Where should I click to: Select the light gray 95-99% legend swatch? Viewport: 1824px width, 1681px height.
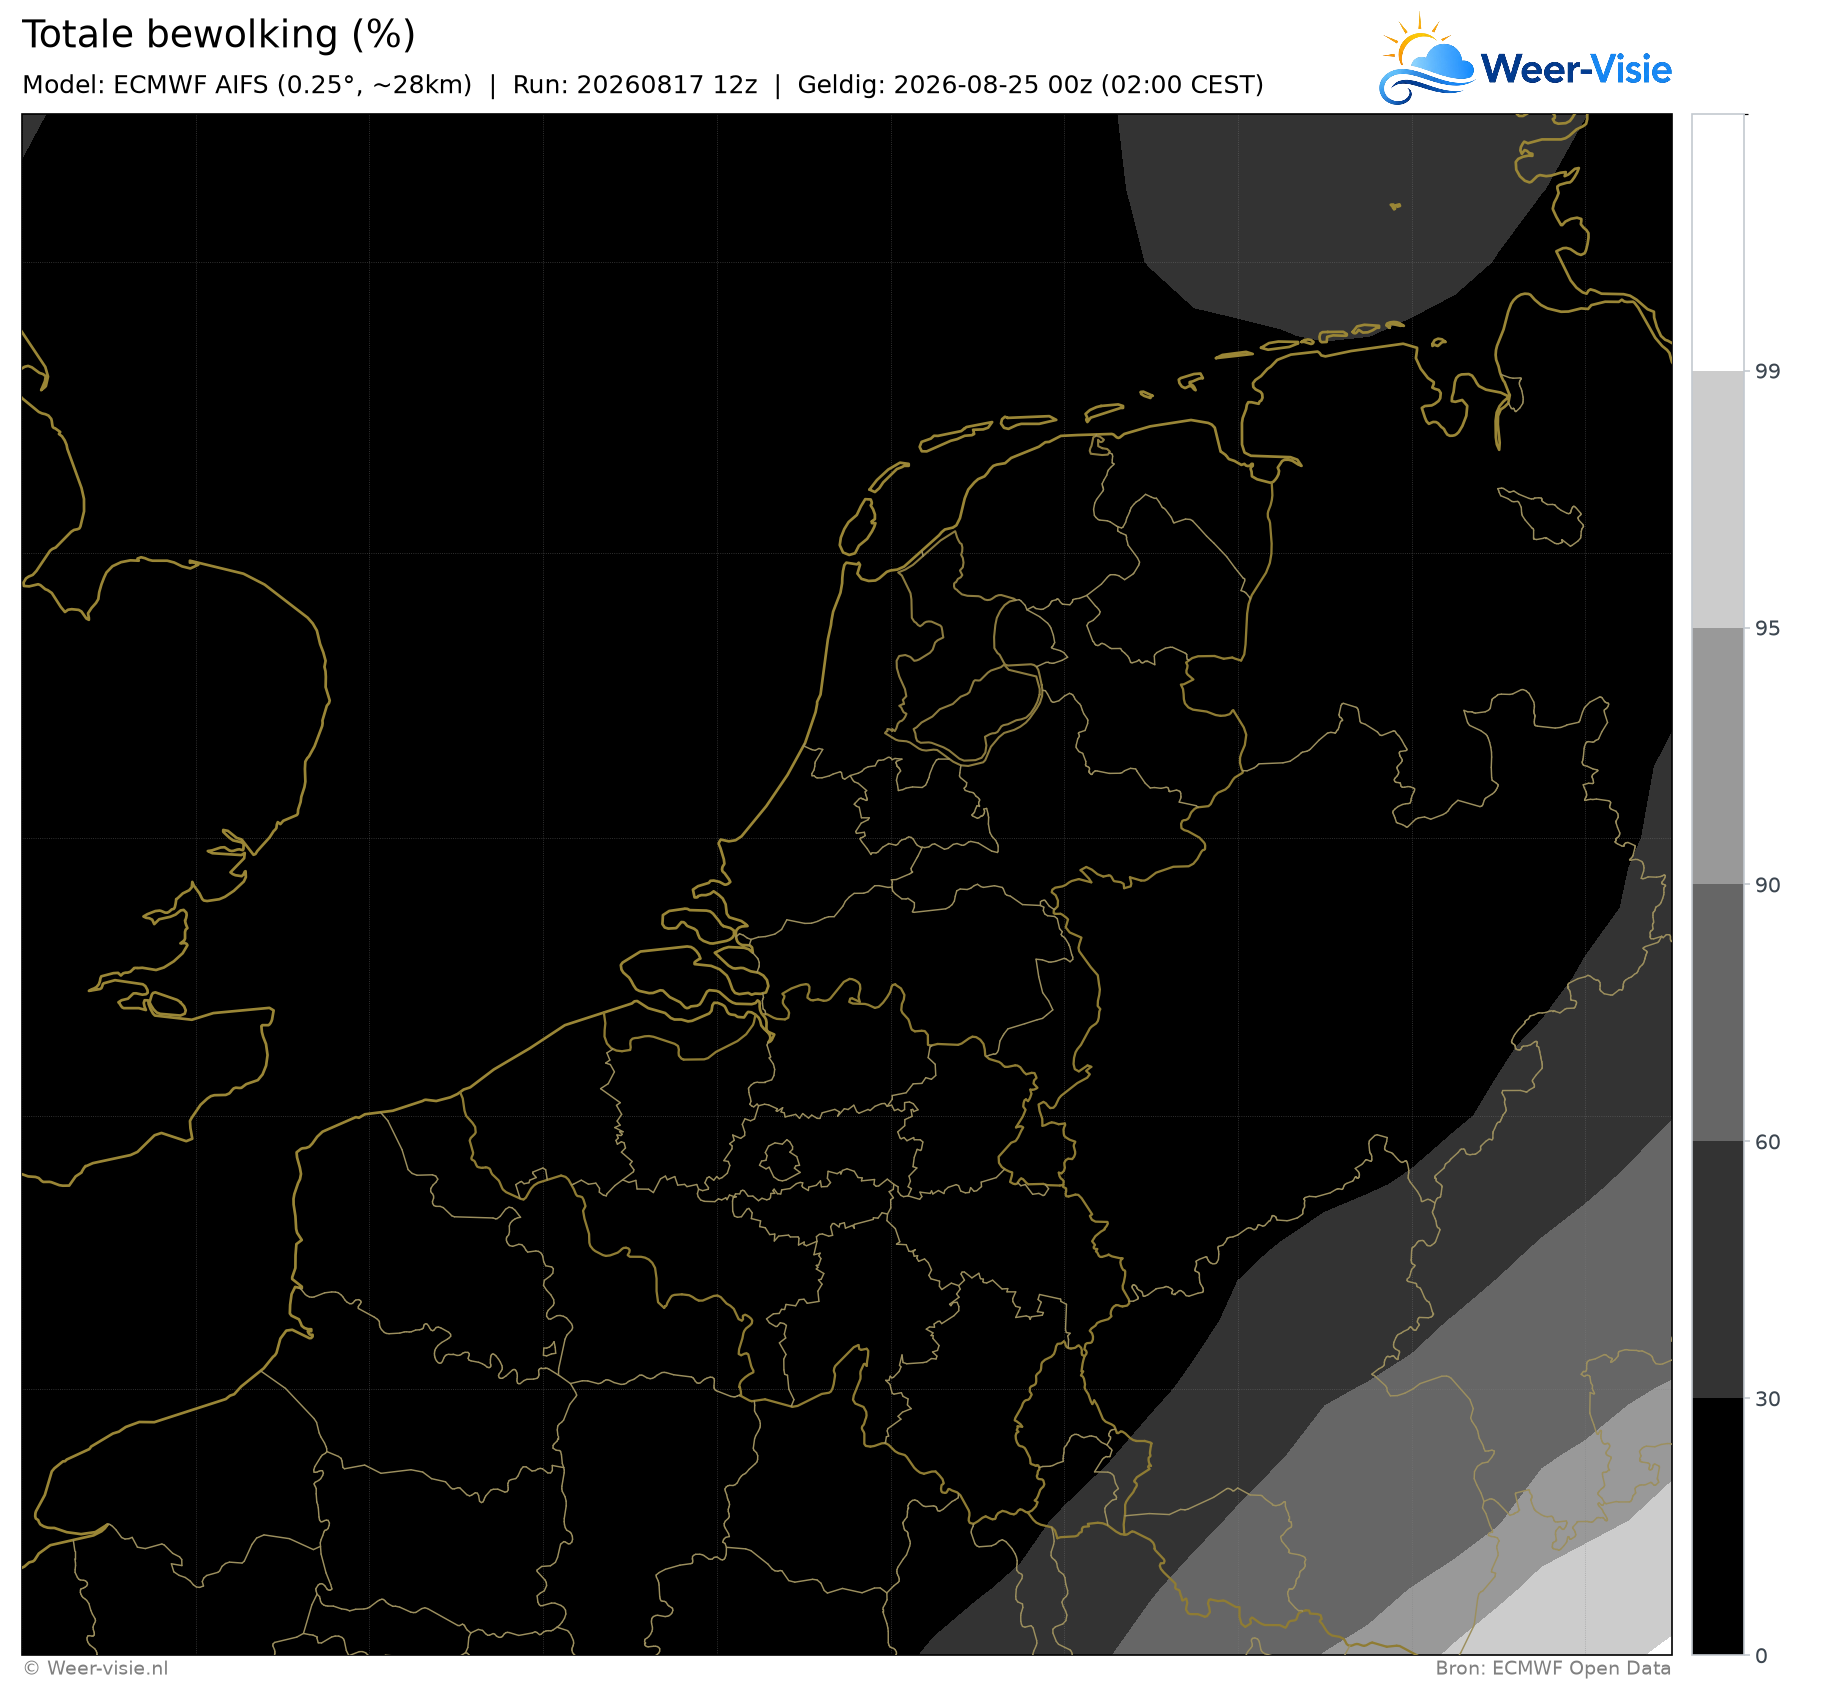1718,500
